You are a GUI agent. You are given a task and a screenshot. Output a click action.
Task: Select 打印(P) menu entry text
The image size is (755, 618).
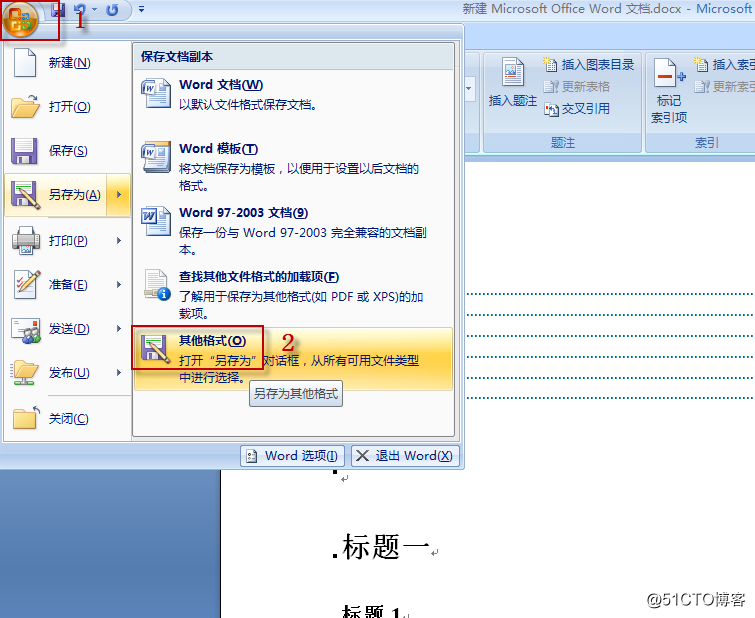[68, 240]
